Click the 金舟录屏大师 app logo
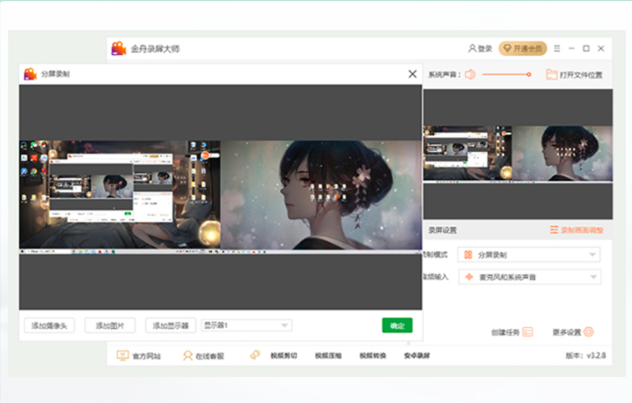The height and width of the screenshot is (403, 632). [118, 48]
